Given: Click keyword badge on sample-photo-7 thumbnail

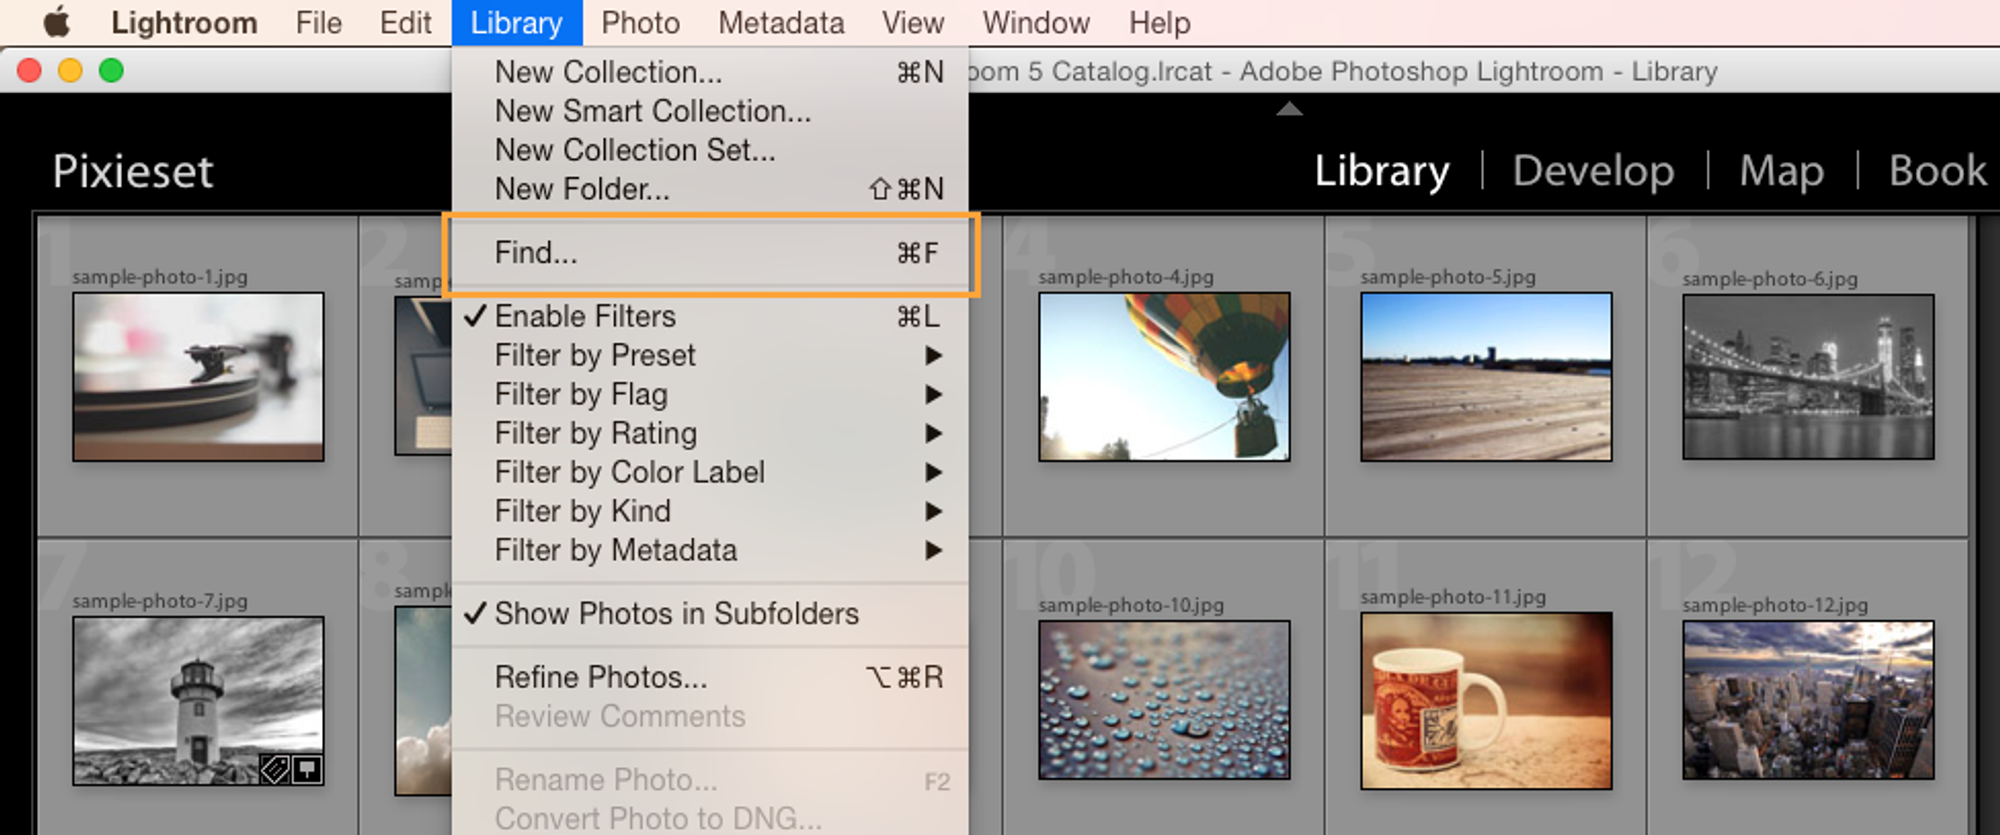Looking at the screenshot, I should pos(275,769).
